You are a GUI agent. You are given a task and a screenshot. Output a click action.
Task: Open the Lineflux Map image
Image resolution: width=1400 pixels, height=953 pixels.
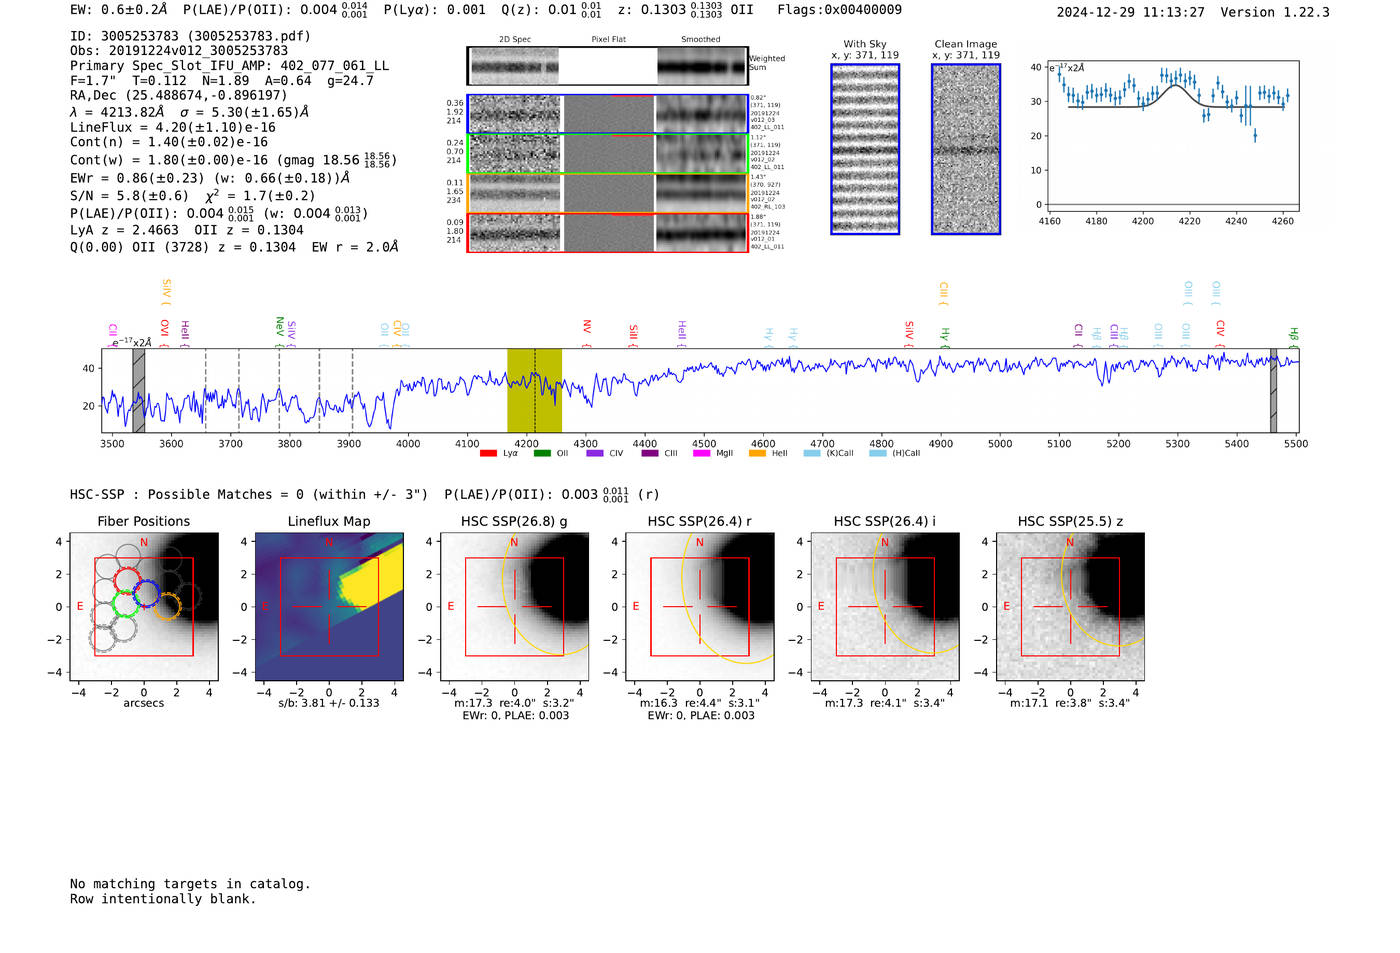point(329,607)
